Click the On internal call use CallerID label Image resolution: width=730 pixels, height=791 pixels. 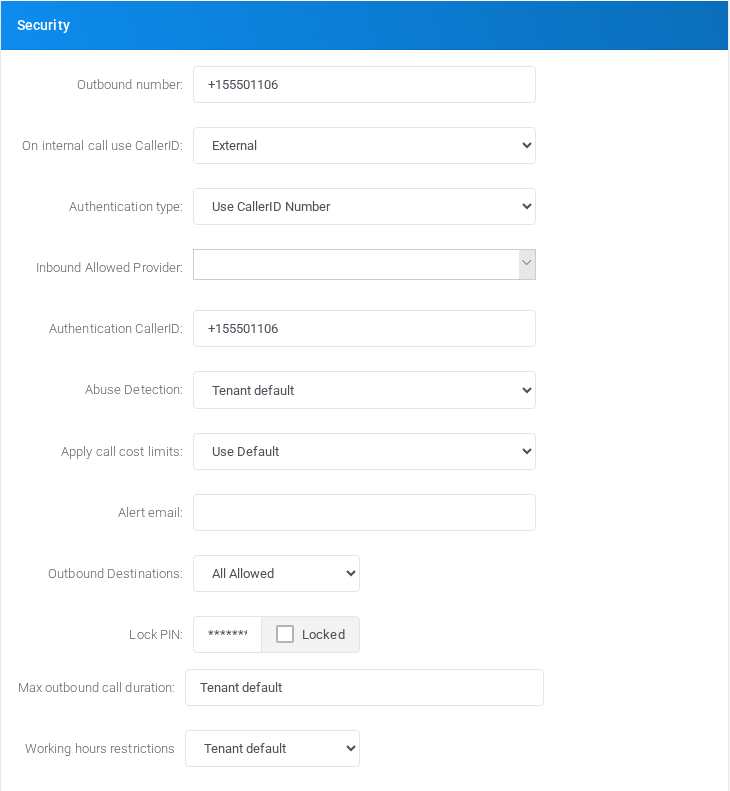(102, 146)
